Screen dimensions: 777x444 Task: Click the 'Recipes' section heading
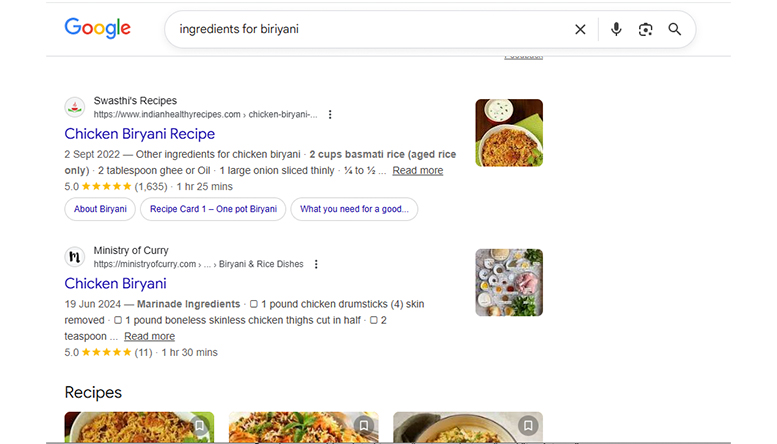click(x=93, y=392)
